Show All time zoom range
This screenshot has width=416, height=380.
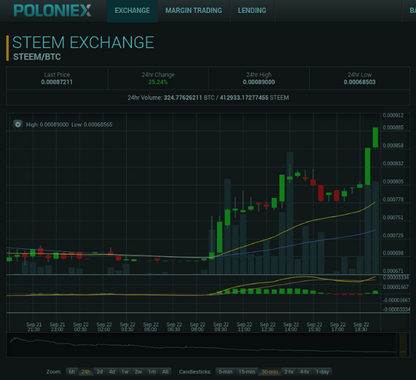165,372
